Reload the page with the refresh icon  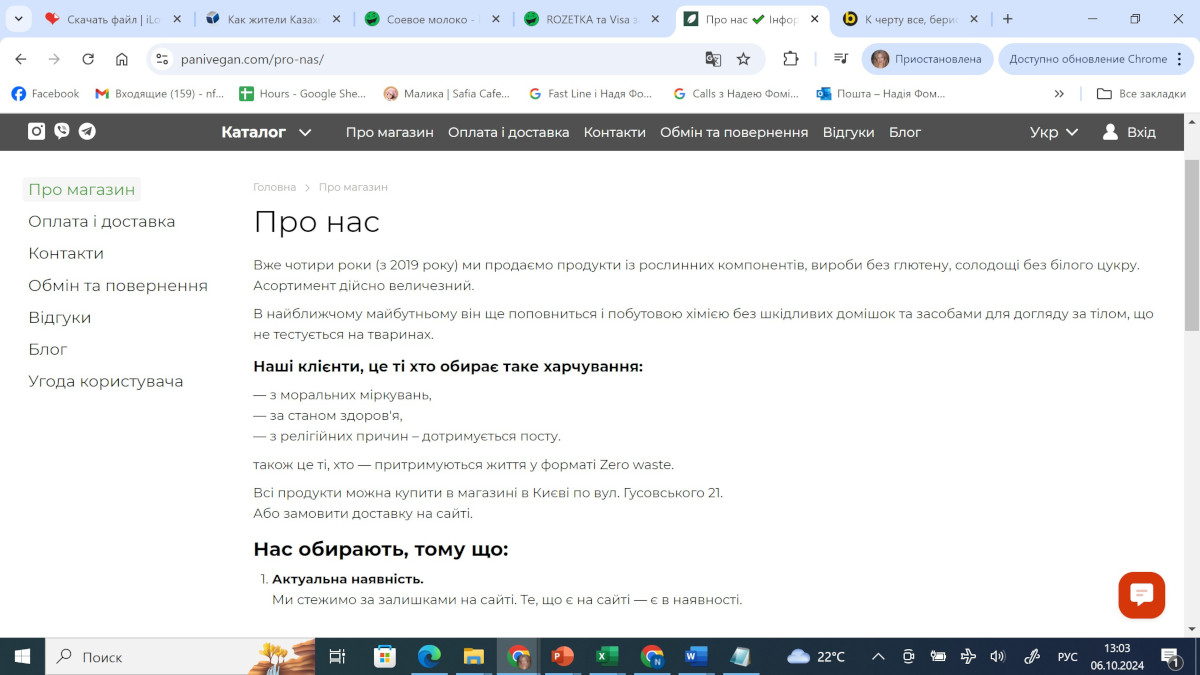click(88, 59)
